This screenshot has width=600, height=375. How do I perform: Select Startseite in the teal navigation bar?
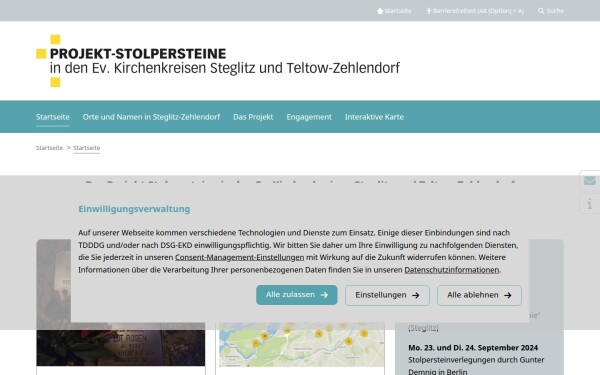pos(53,117)
